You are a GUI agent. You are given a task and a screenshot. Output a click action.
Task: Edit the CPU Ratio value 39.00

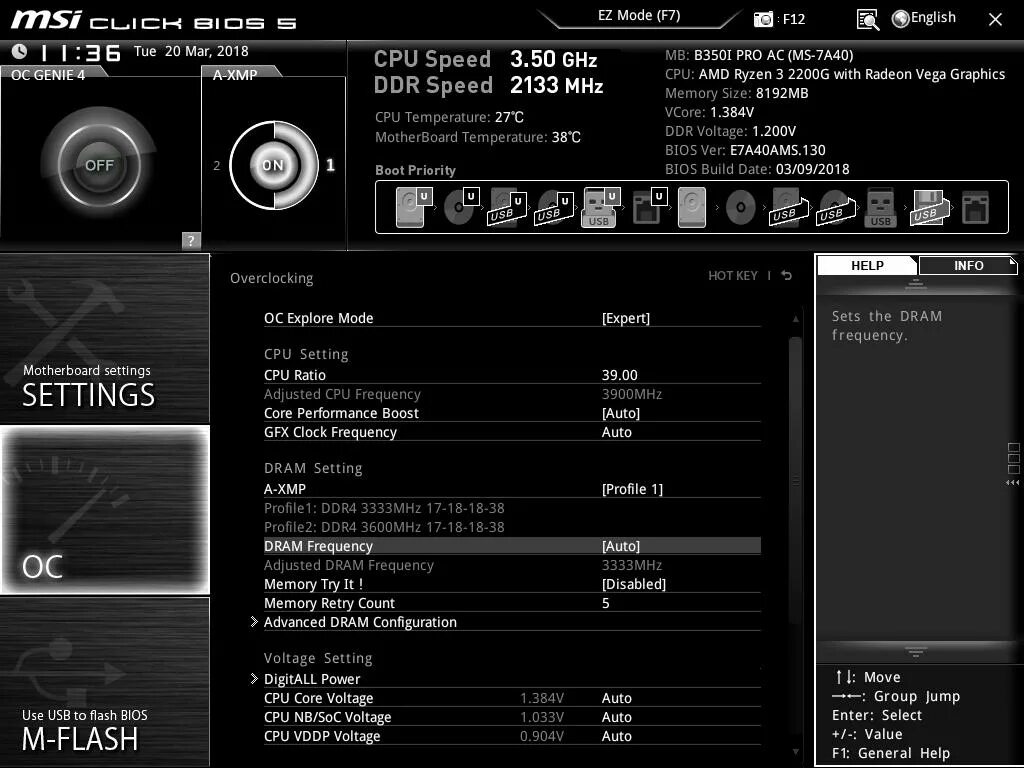coord(619,376)
